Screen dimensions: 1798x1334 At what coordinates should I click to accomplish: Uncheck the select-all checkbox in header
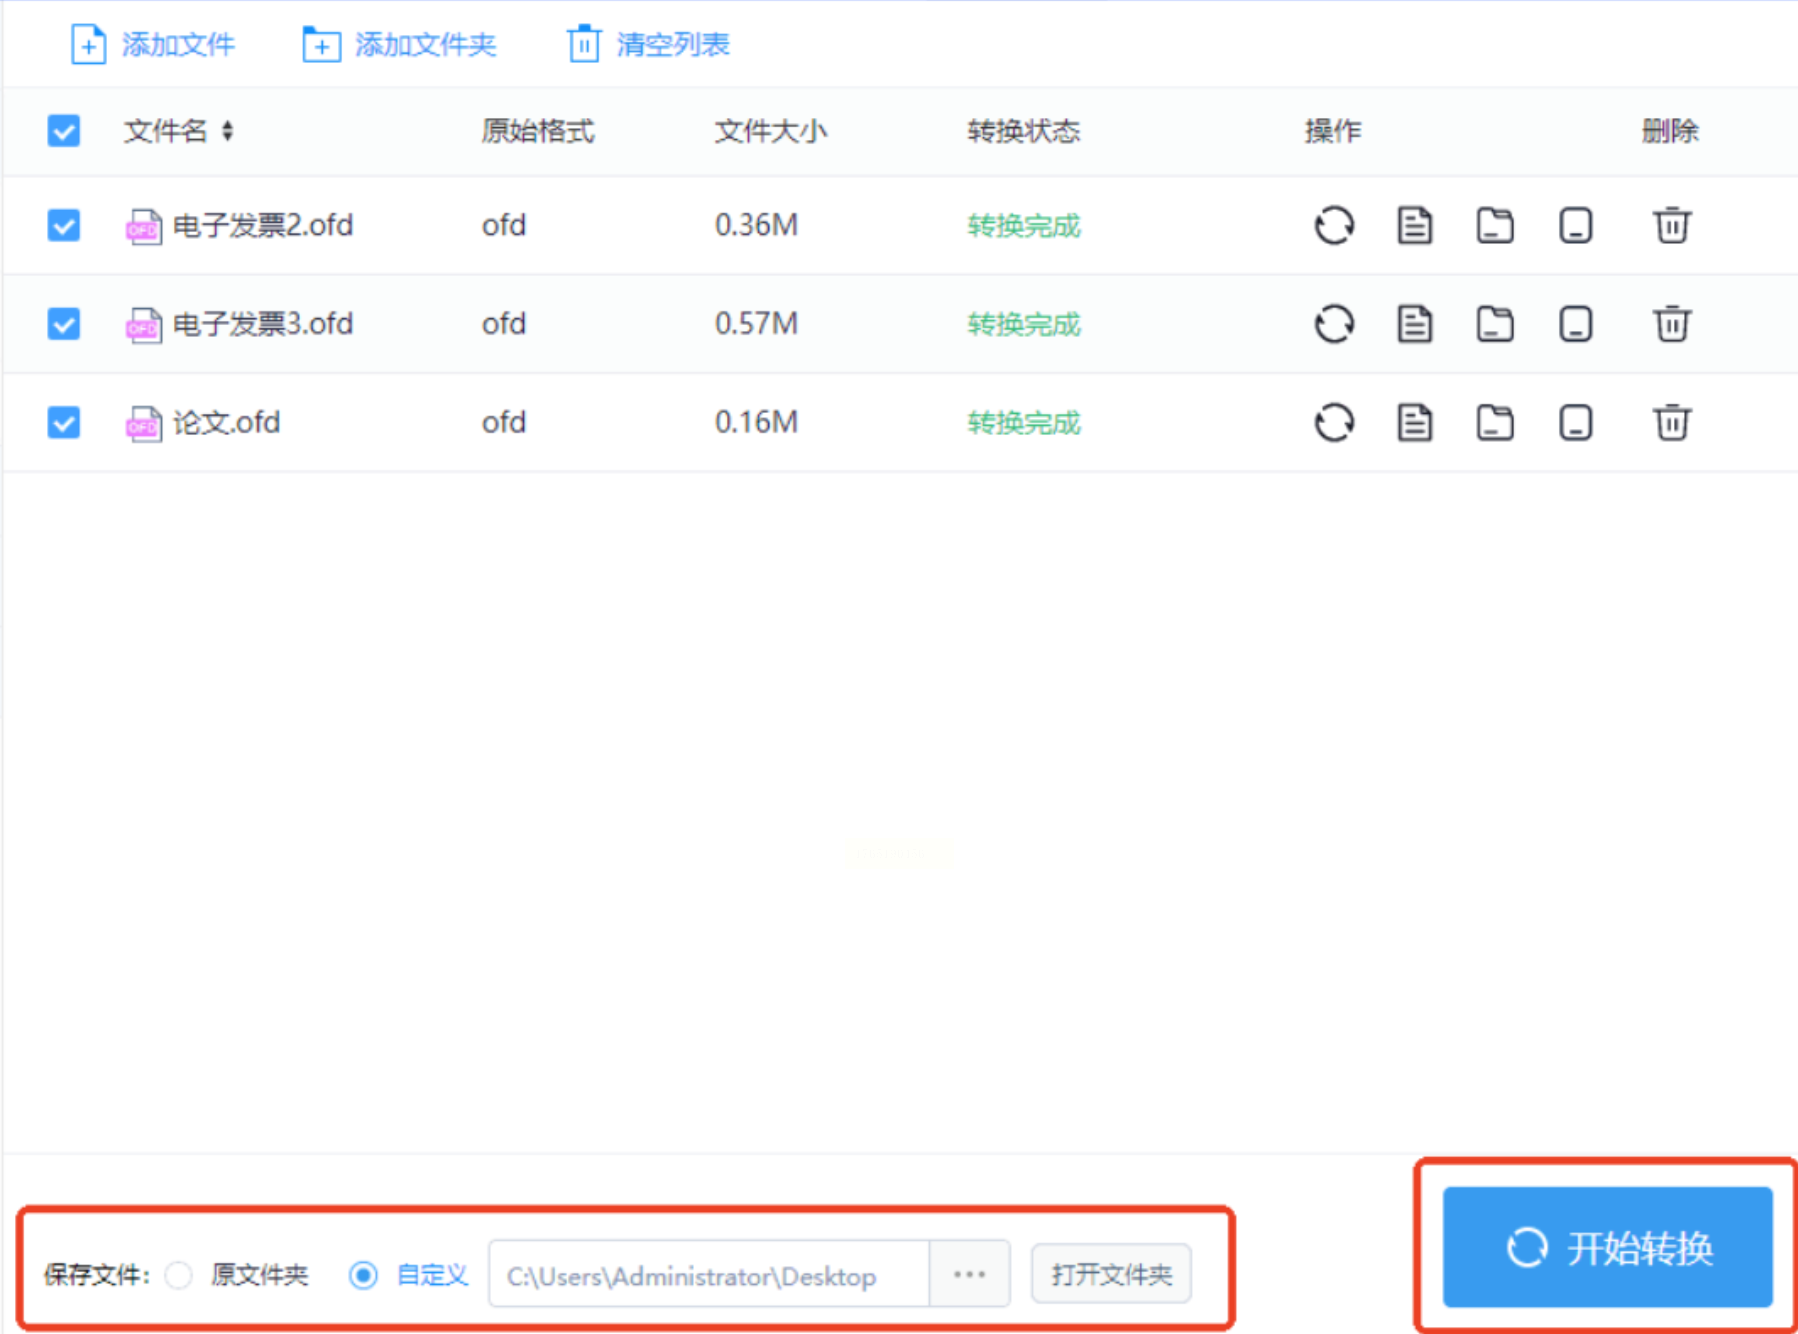[x=64, y=131]
